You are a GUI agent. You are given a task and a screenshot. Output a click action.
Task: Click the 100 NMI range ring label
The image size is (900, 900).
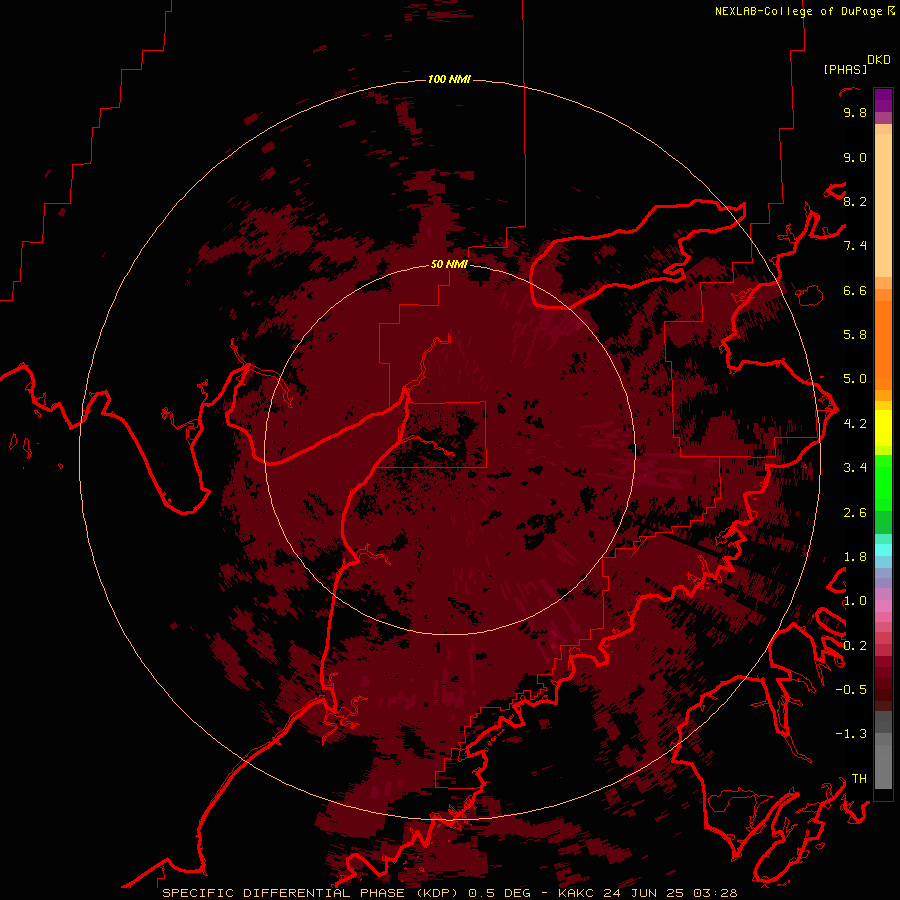449,79
